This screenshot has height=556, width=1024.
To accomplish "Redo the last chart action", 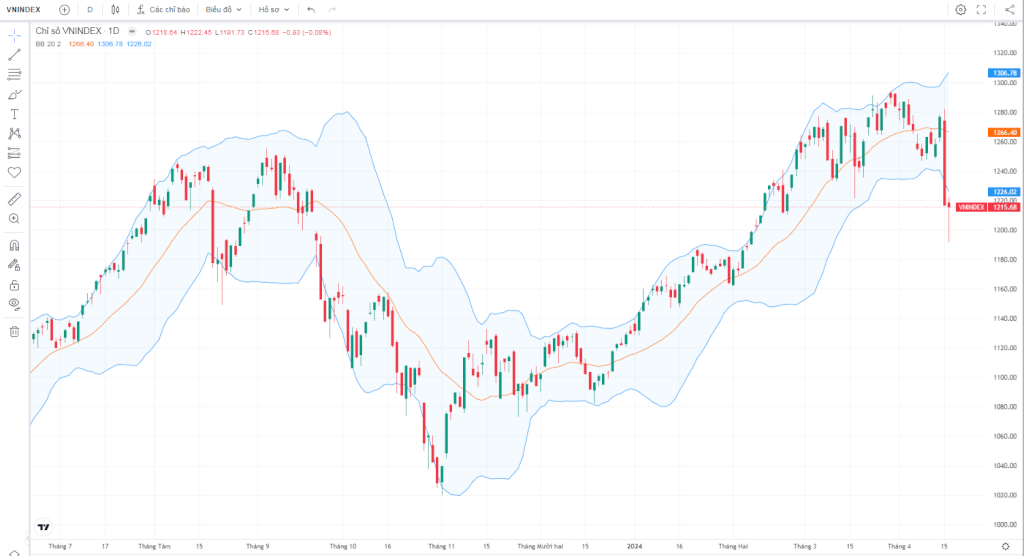I will [x=332, y=10].
